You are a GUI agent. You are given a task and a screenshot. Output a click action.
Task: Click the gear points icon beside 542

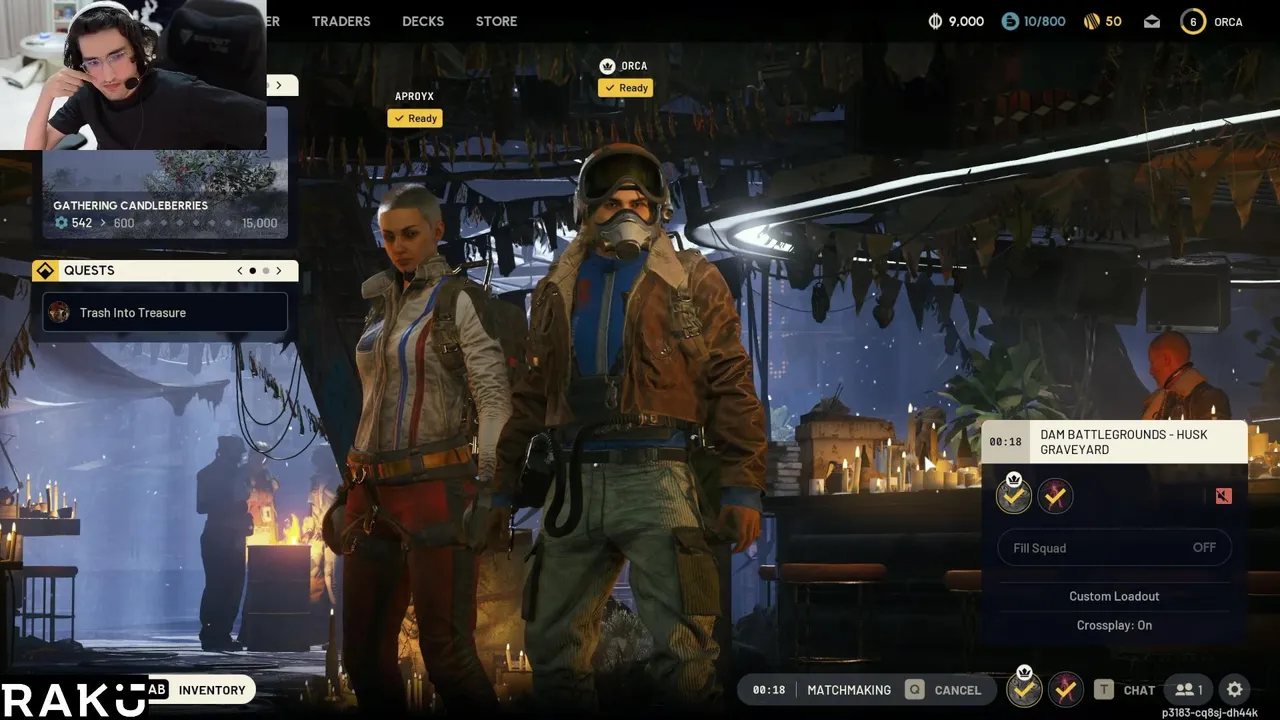click(x=61, y=223)
